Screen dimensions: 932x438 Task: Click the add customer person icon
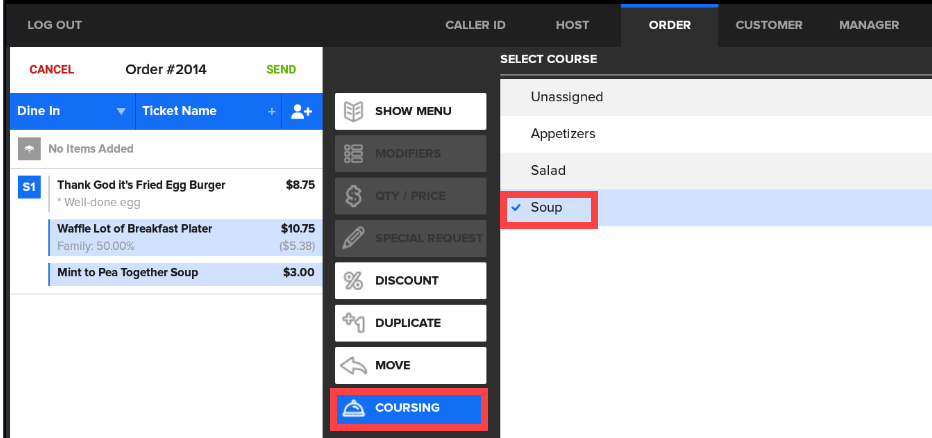302,112
